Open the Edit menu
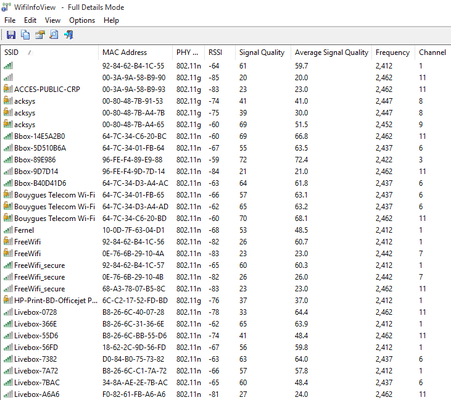This screenshot has width=451, height=400. [30, 20]
